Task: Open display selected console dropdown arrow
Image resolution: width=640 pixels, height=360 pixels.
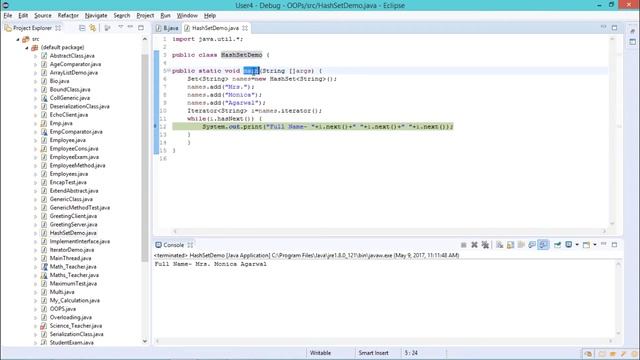Action: coord(577,245)
